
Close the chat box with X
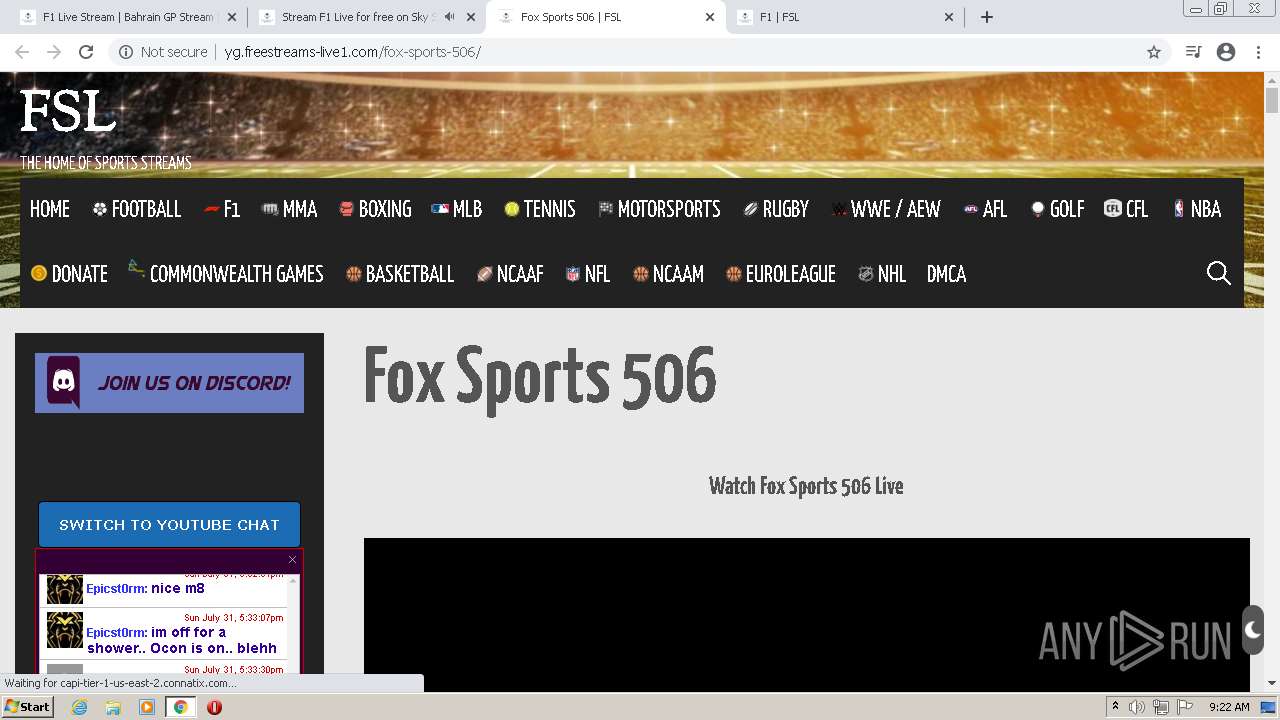[292, 559]
